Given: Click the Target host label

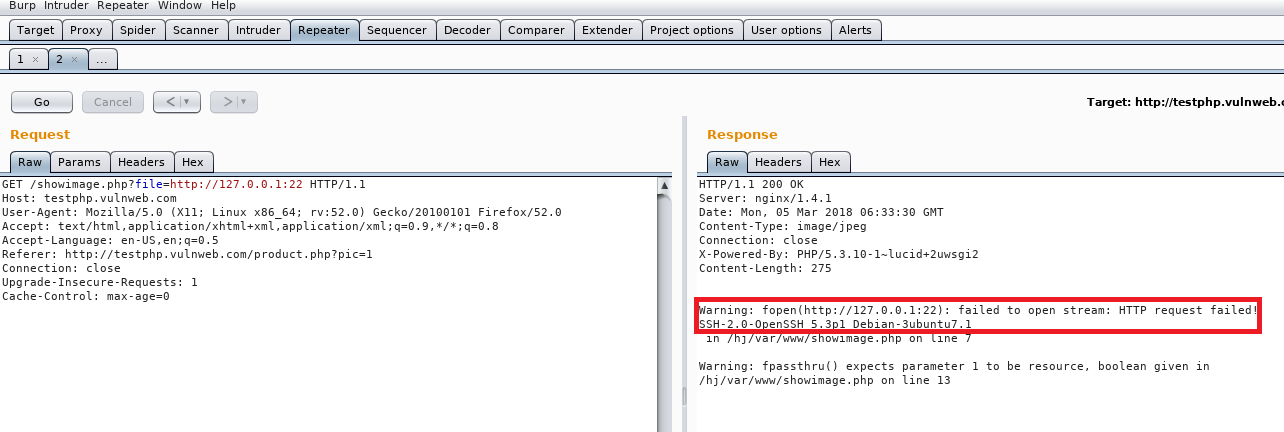Looking at the screenshot, I should tap(1185, 102).
